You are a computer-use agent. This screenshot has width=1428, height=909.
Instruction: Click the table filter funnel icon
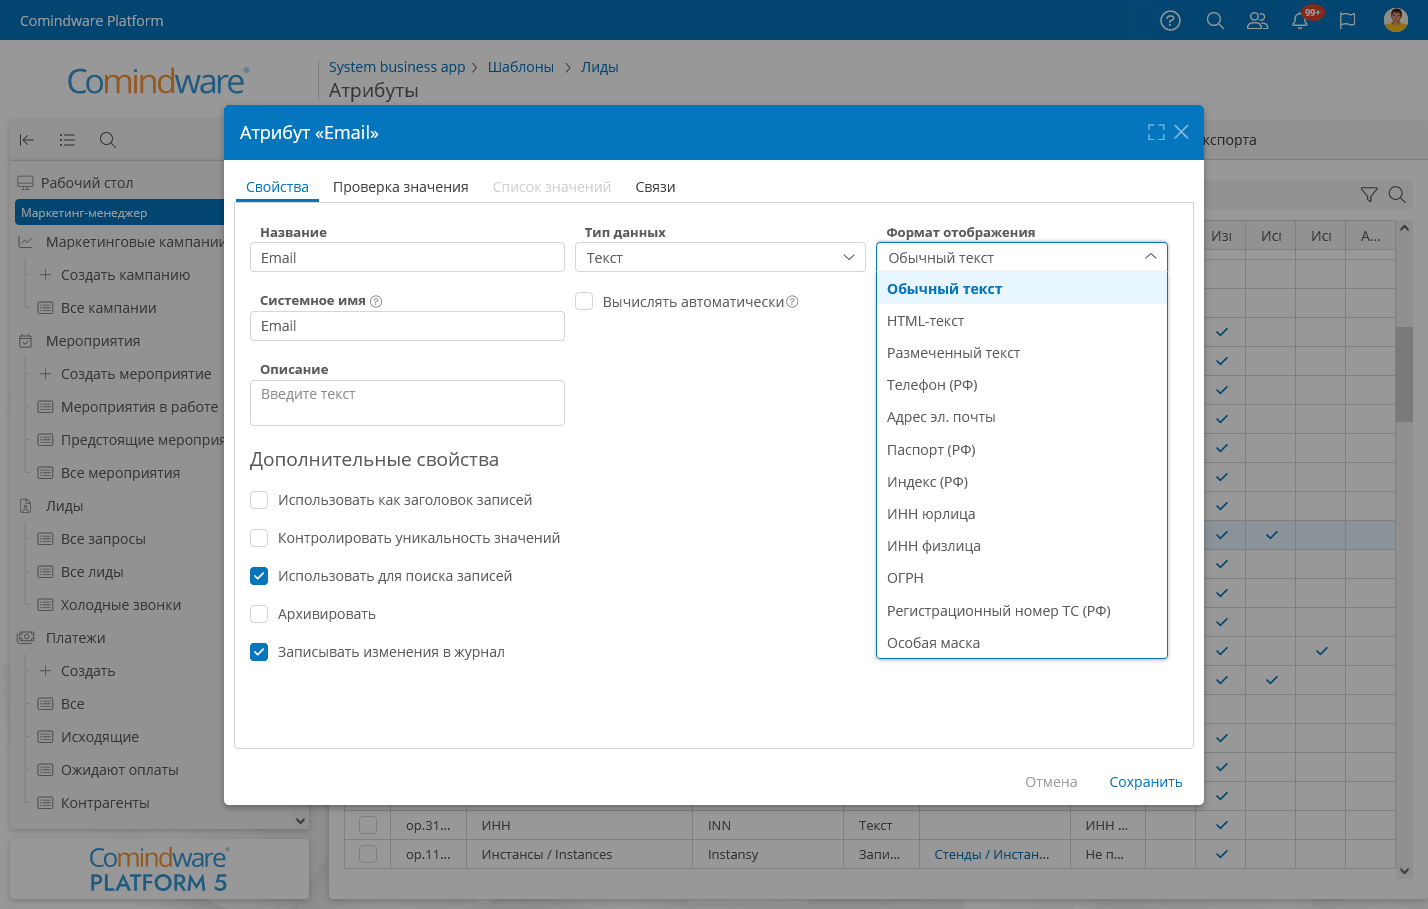[x=1369, y=195]
